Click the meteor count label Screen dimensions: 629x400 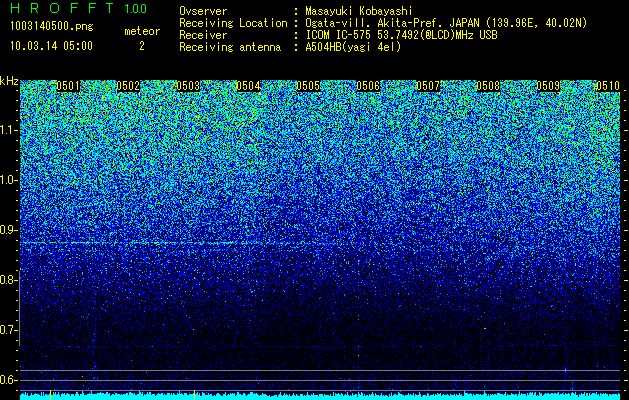[x=142, y=31]
